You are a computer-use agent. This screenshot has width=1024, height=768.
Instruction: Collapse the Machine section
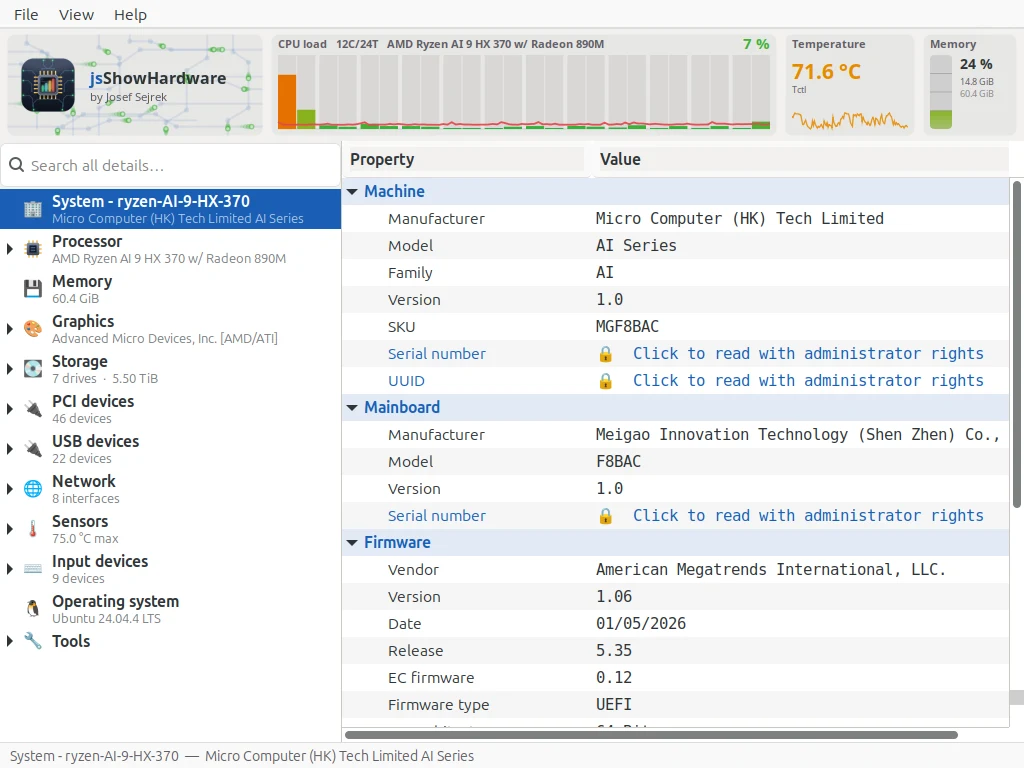352,191
